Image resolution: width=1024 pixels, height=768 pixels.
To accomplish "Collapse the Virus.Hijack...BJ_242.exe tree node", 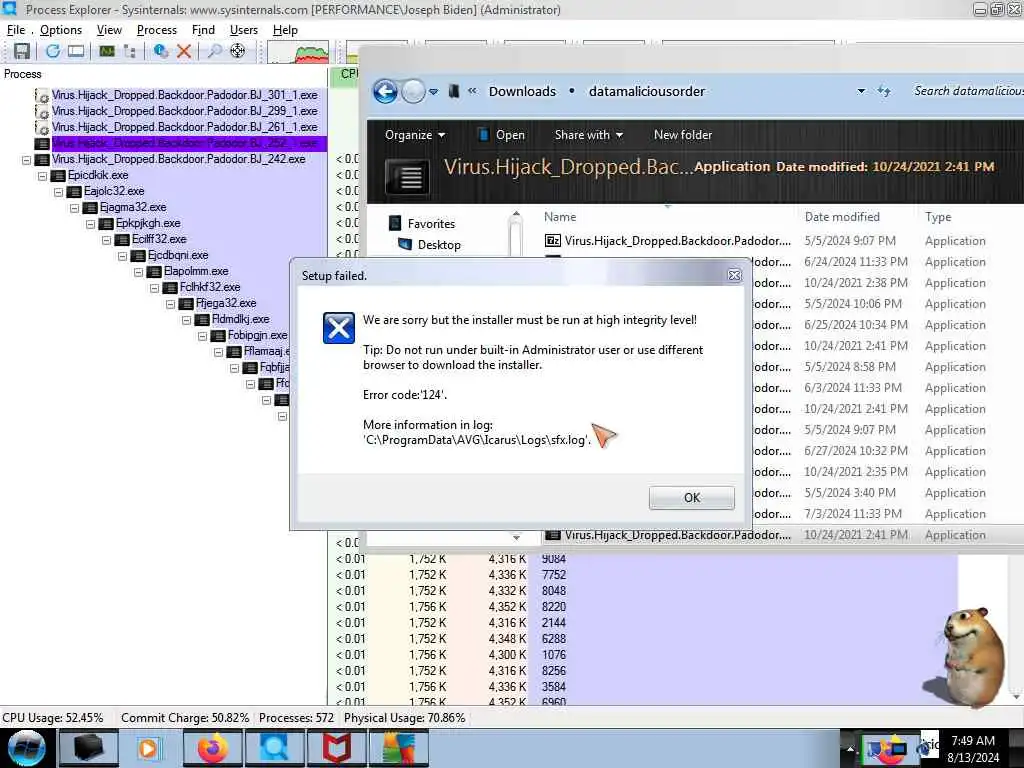I will tap(26, 159).
